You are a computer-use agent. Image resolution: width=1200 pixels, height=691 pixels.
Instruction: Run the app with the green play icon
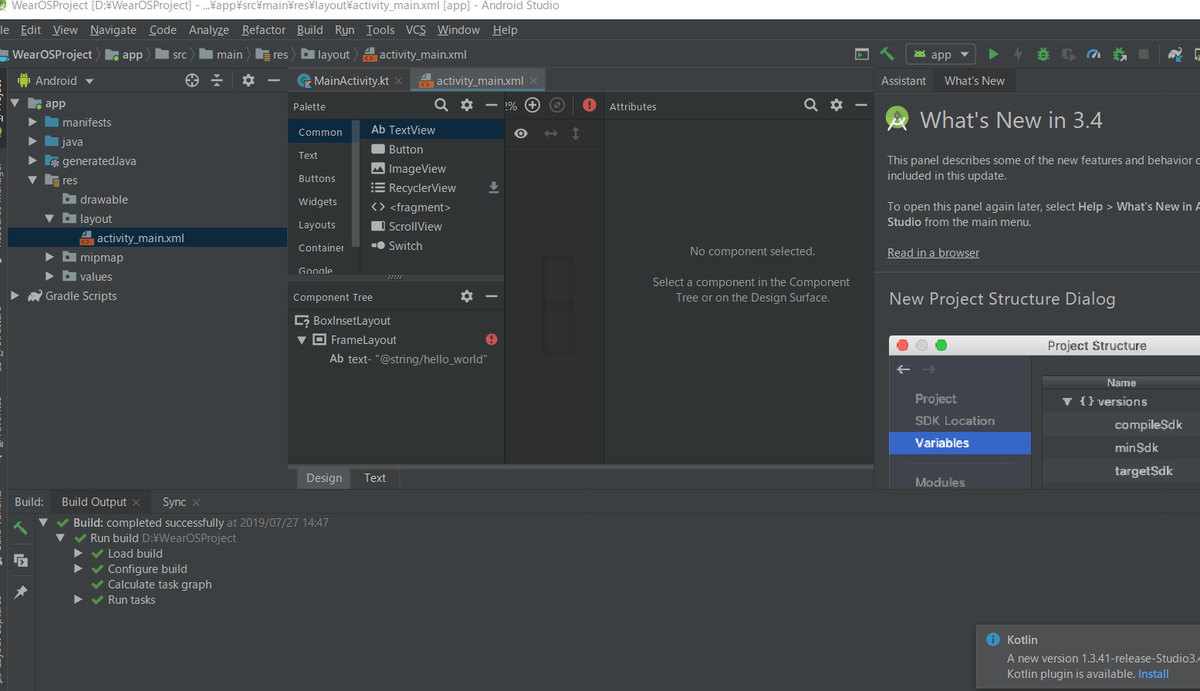coord(993,54)
